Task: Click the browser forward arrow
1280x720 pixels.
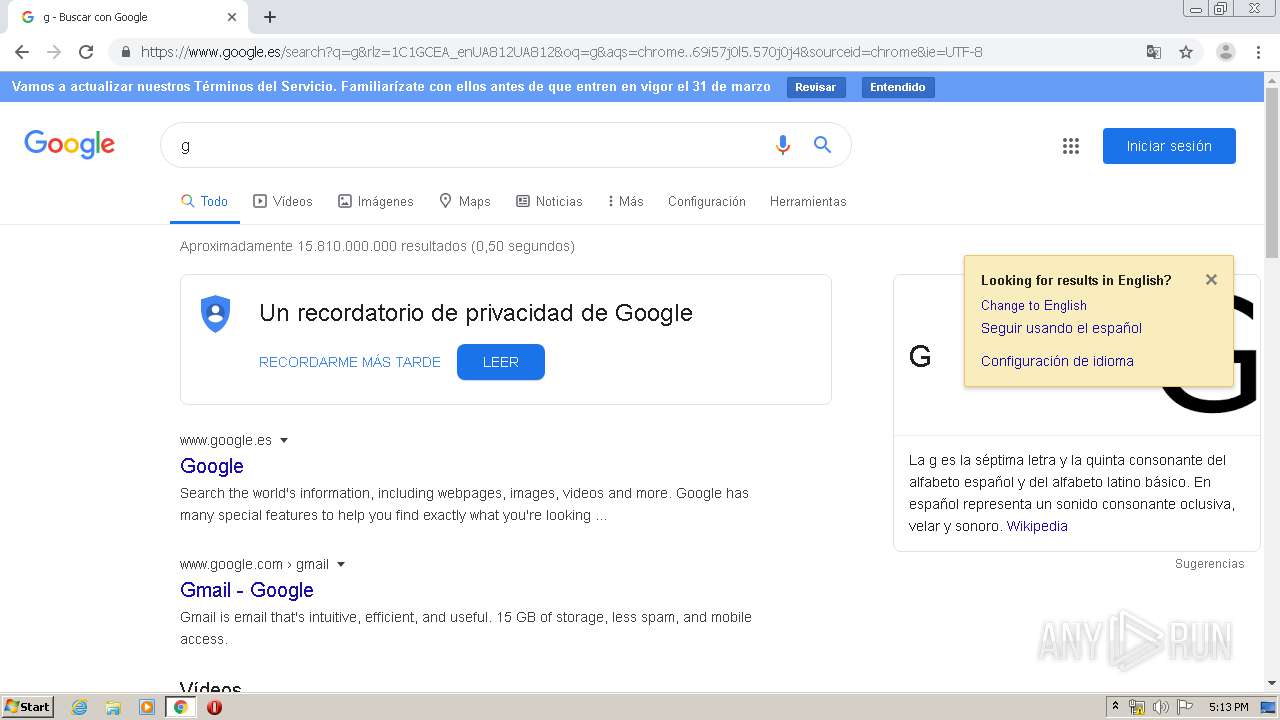Action: pos(54,52)
